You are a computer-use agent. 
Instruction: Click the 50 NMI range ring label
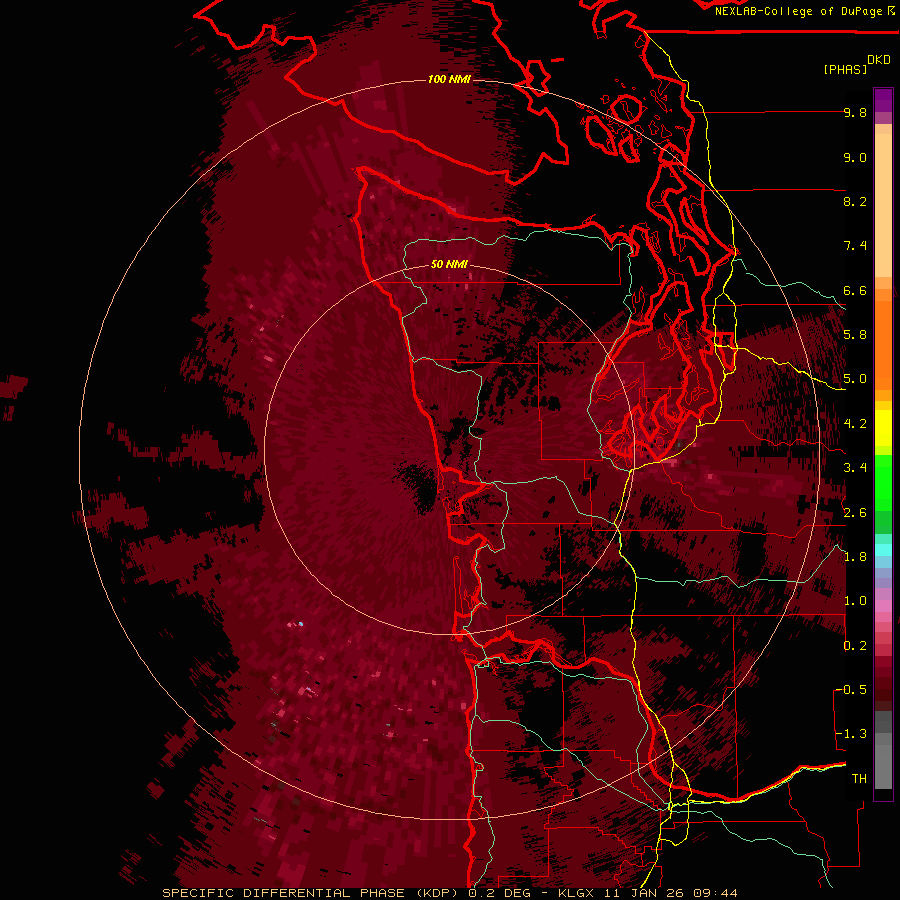[x=449, y=265]
